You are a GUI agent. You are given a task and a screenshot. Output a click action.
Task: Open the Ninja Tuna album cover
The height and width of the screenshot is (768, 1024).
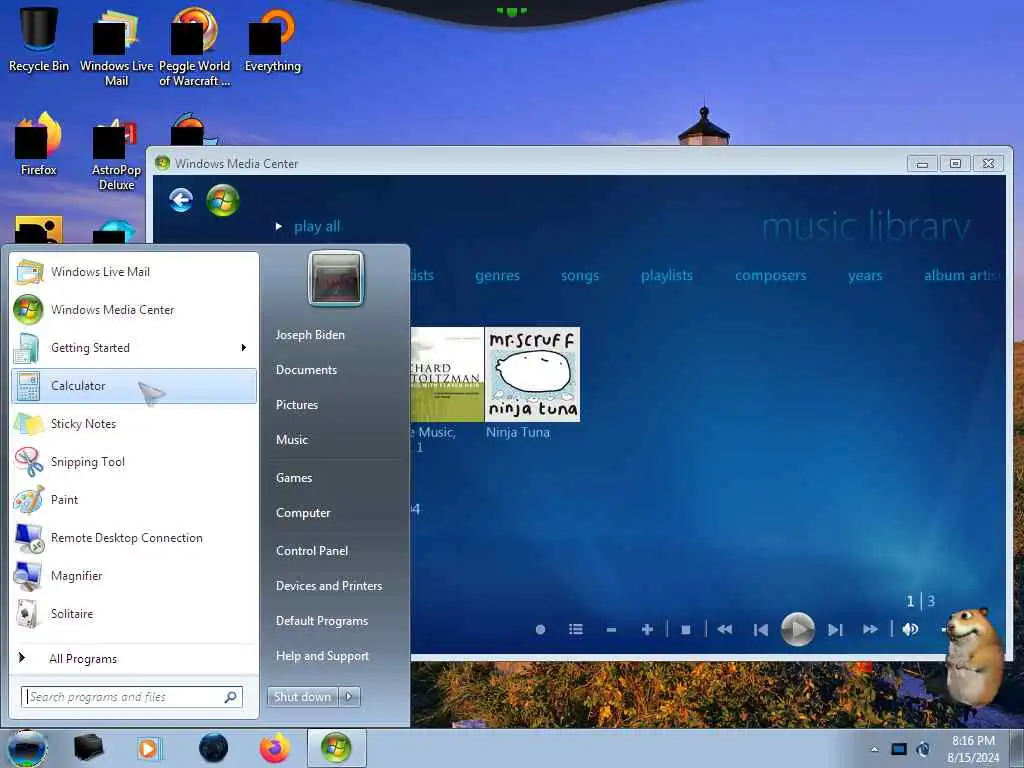click(532, 374)
